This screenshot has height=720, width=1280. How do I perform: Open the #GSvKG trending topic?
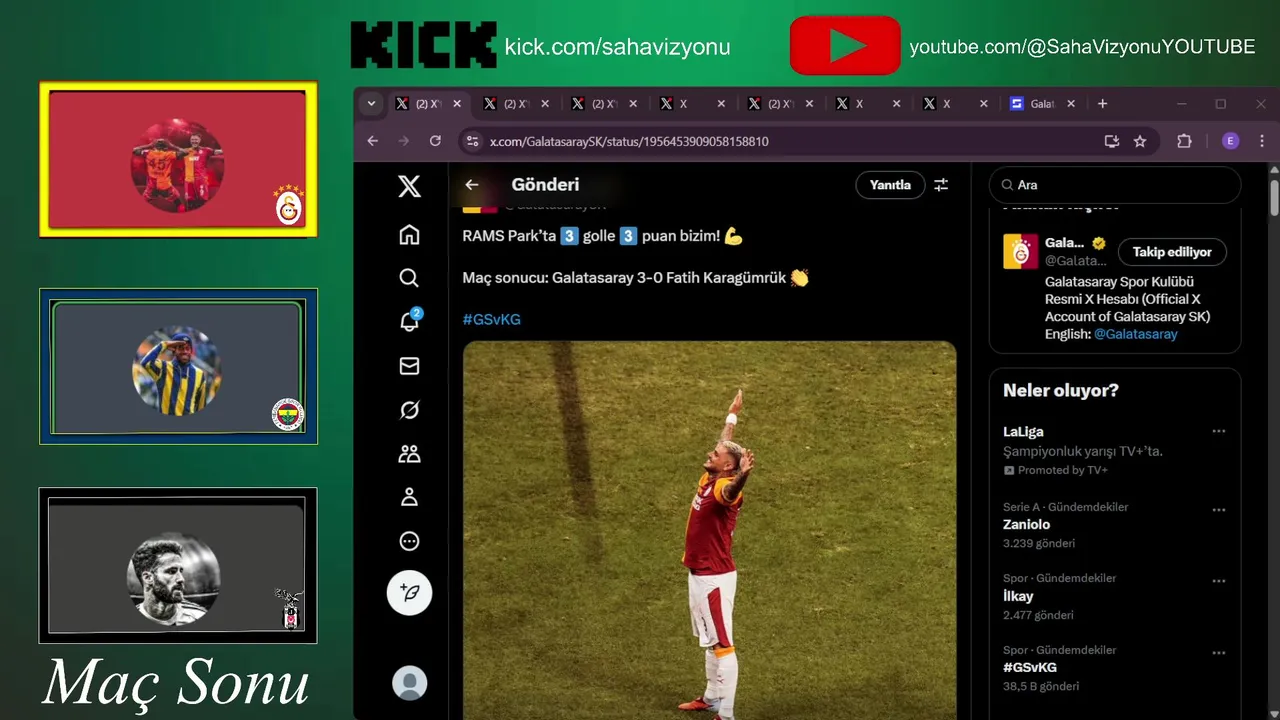1030,667
